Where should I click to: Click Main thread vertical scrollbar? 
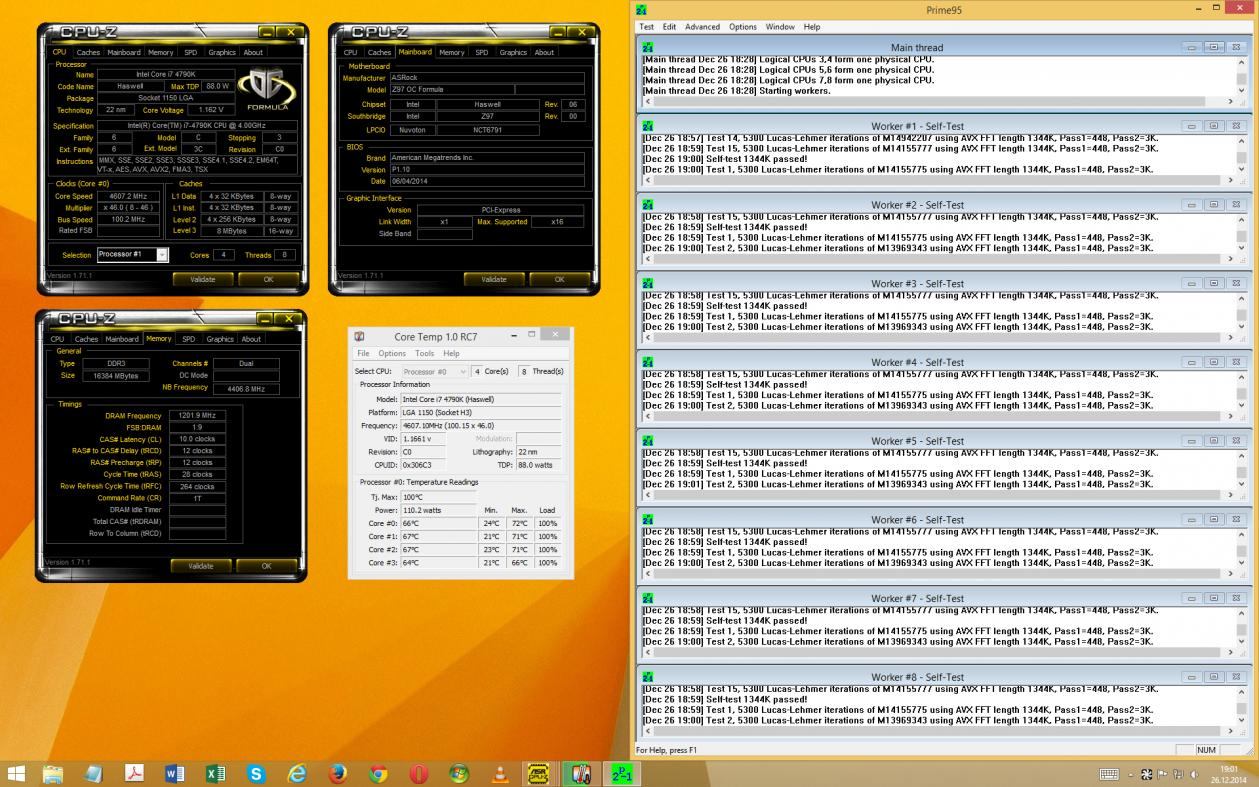1241,76
